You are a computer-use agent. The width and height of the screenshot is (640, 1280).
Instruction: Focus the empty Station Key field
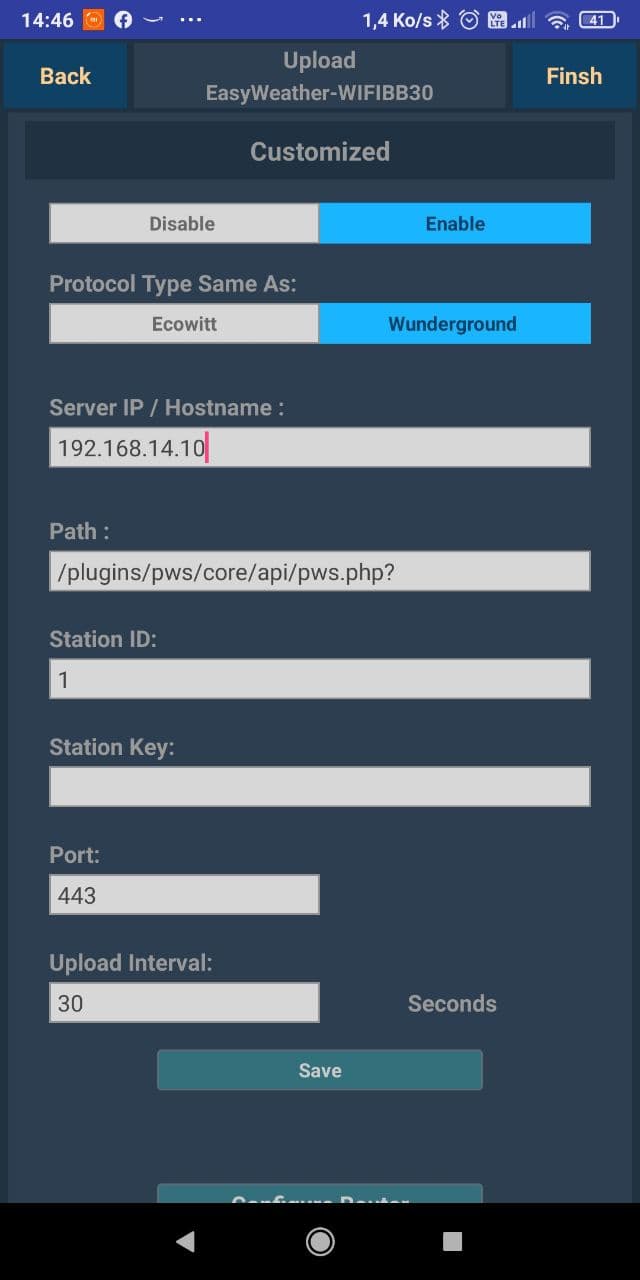pyautogui.click(x=320, y=787)
